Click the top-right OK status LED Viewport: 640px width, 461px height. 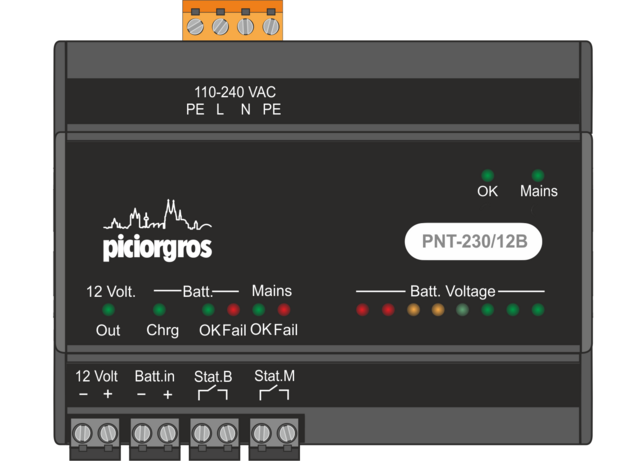487,175
